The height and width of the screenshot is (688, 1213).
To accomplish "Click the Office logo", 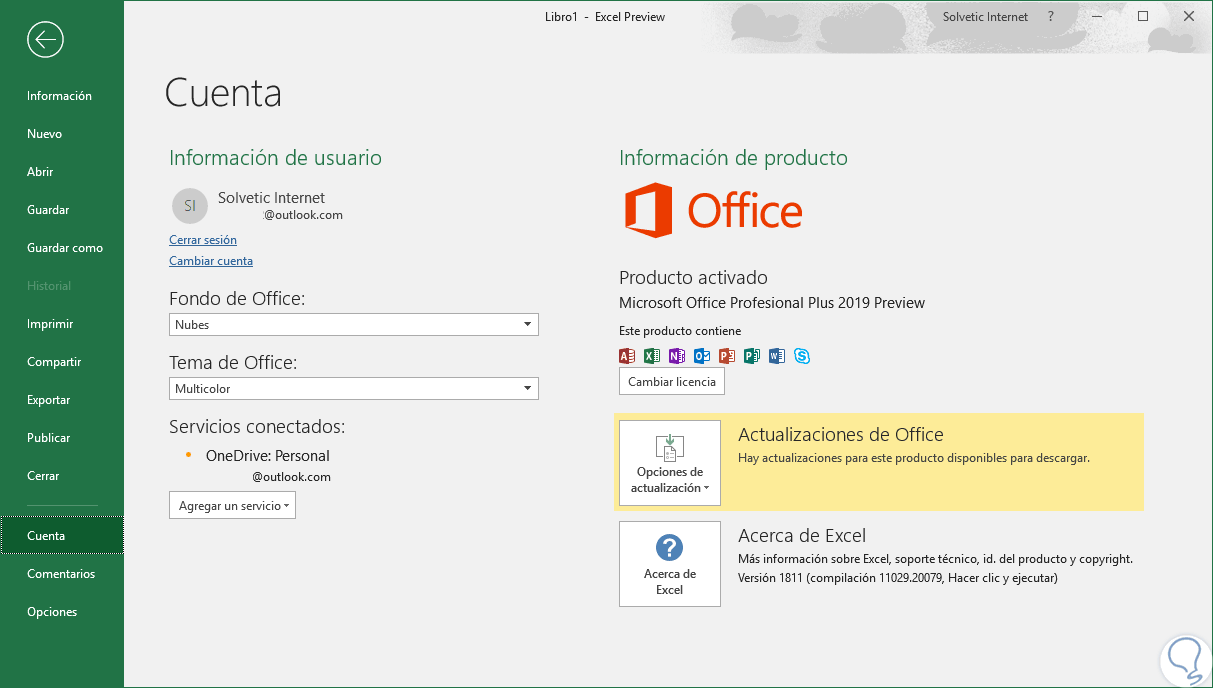I will [x=713, y=210].
